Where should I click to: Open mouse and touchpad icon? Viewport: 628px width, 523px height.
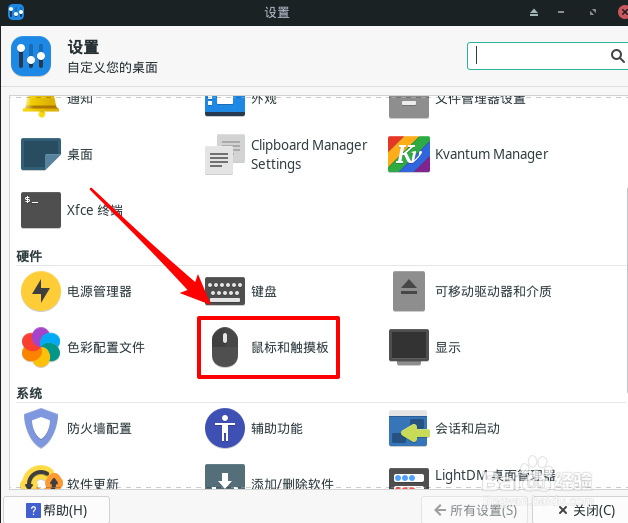point(225,347)
